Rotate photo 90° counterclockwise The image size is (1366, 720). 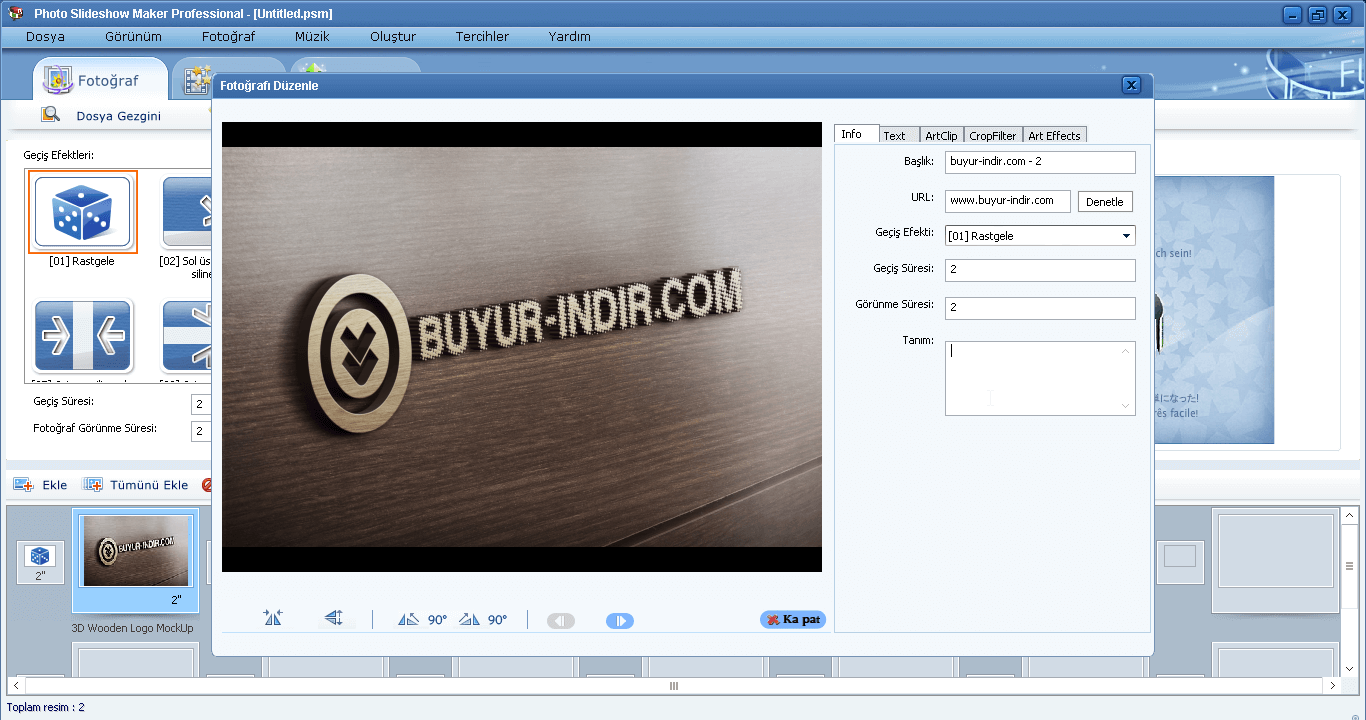click(x=422, y=620)
